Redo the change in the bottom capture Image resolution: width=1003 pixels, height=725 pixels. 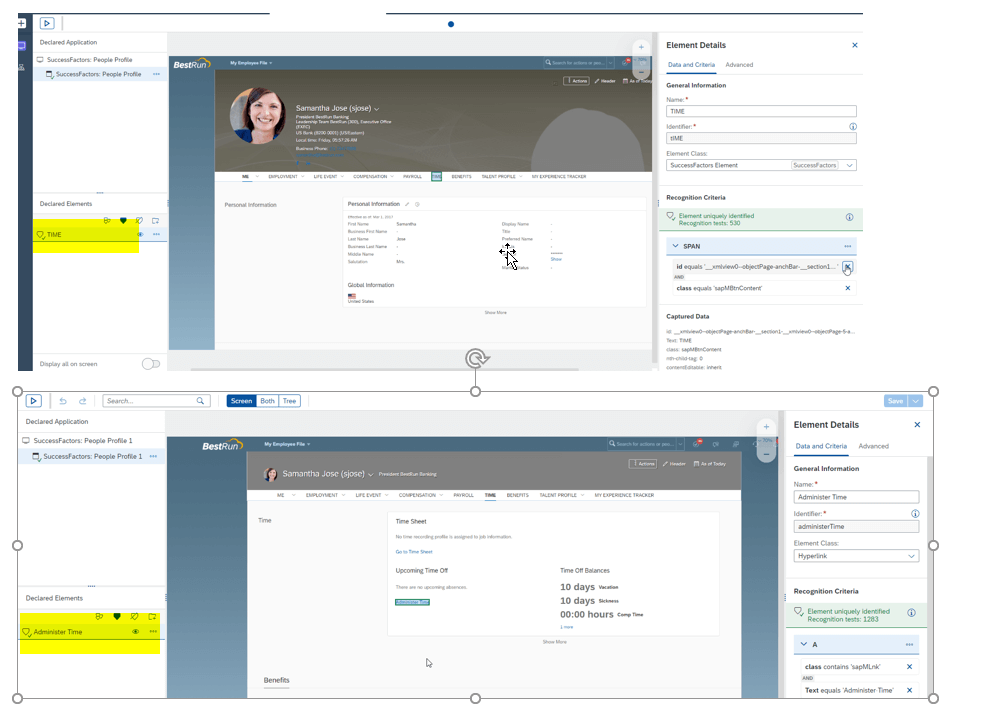[83, 401]
